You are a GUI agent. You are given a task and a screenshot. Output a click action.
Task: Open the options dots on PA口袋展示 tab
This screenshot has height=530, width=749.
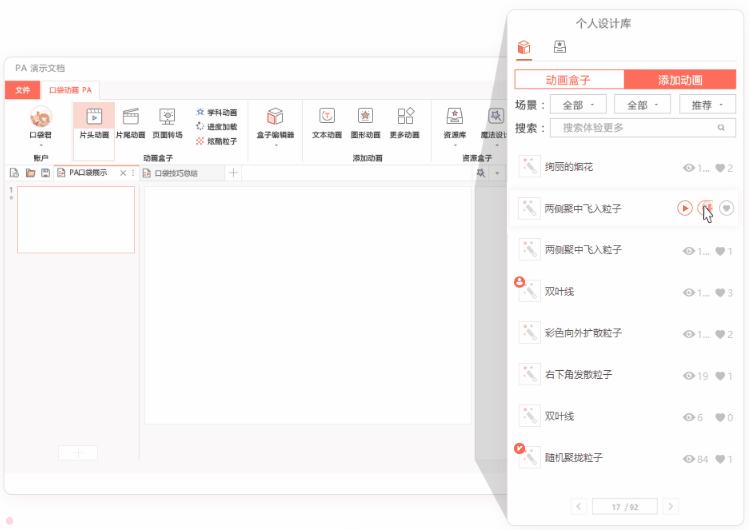coord(133,173)
